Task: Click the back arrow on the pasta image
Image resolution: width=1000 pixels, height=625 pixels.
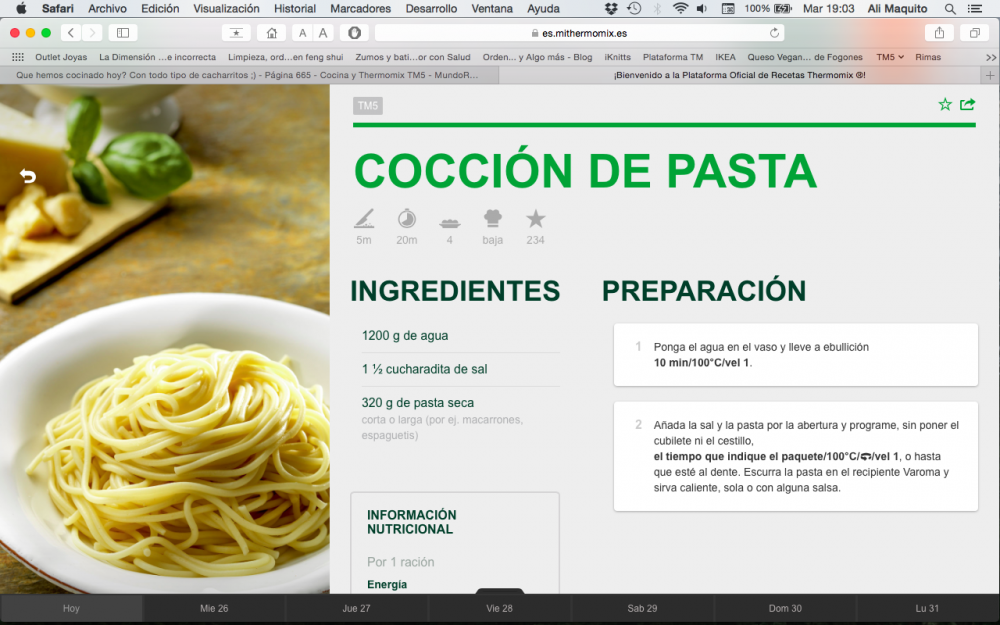Action: pos(27,176)
